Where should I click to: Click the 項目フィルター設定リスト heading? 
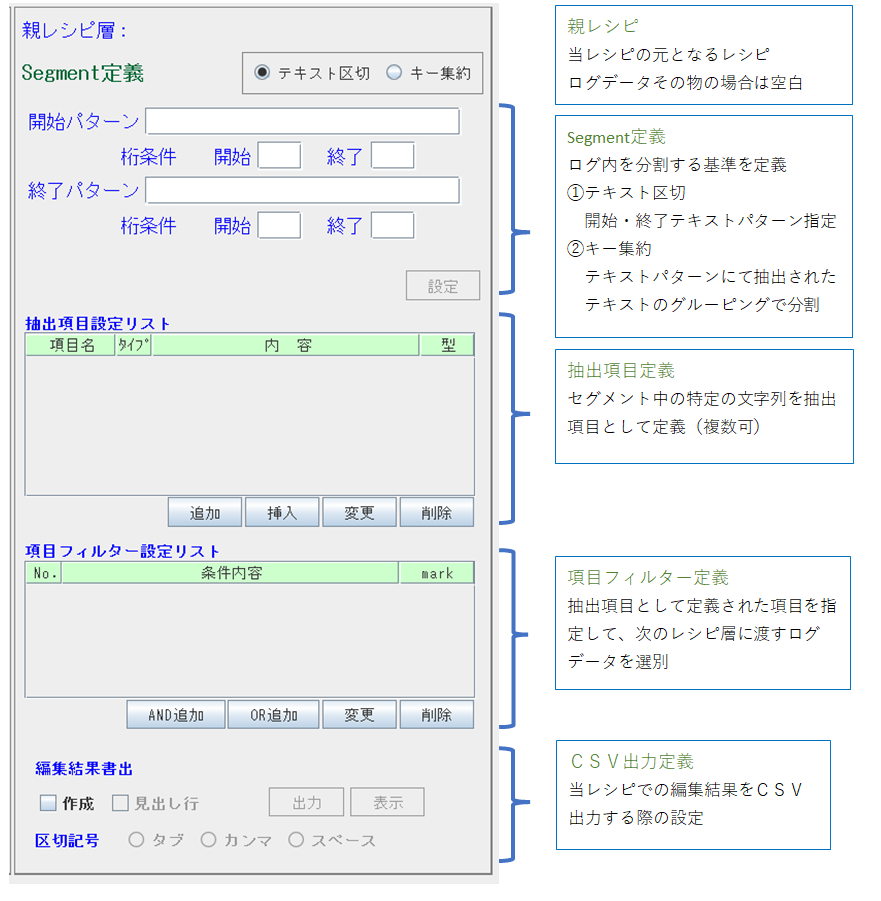click(x=122, y=551)
